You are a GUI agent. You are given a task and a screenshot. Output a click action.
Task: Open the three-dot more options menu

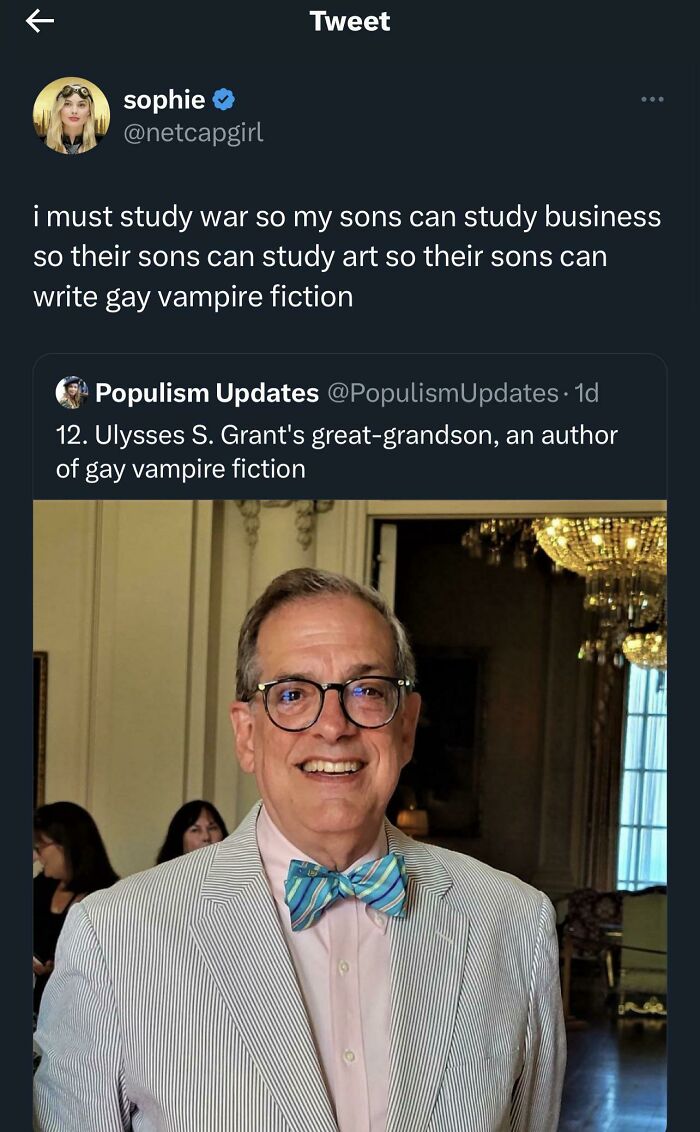652,99
